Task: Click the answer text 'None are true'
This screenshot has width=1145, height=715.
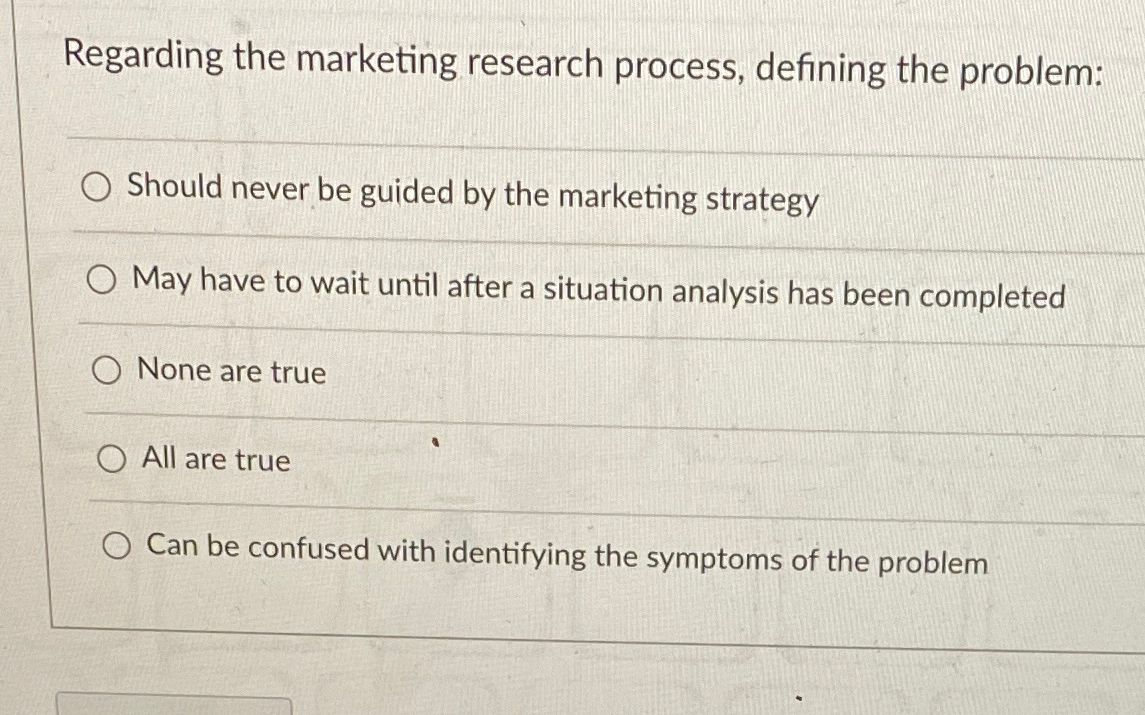Action: click(x=231, y=373)
